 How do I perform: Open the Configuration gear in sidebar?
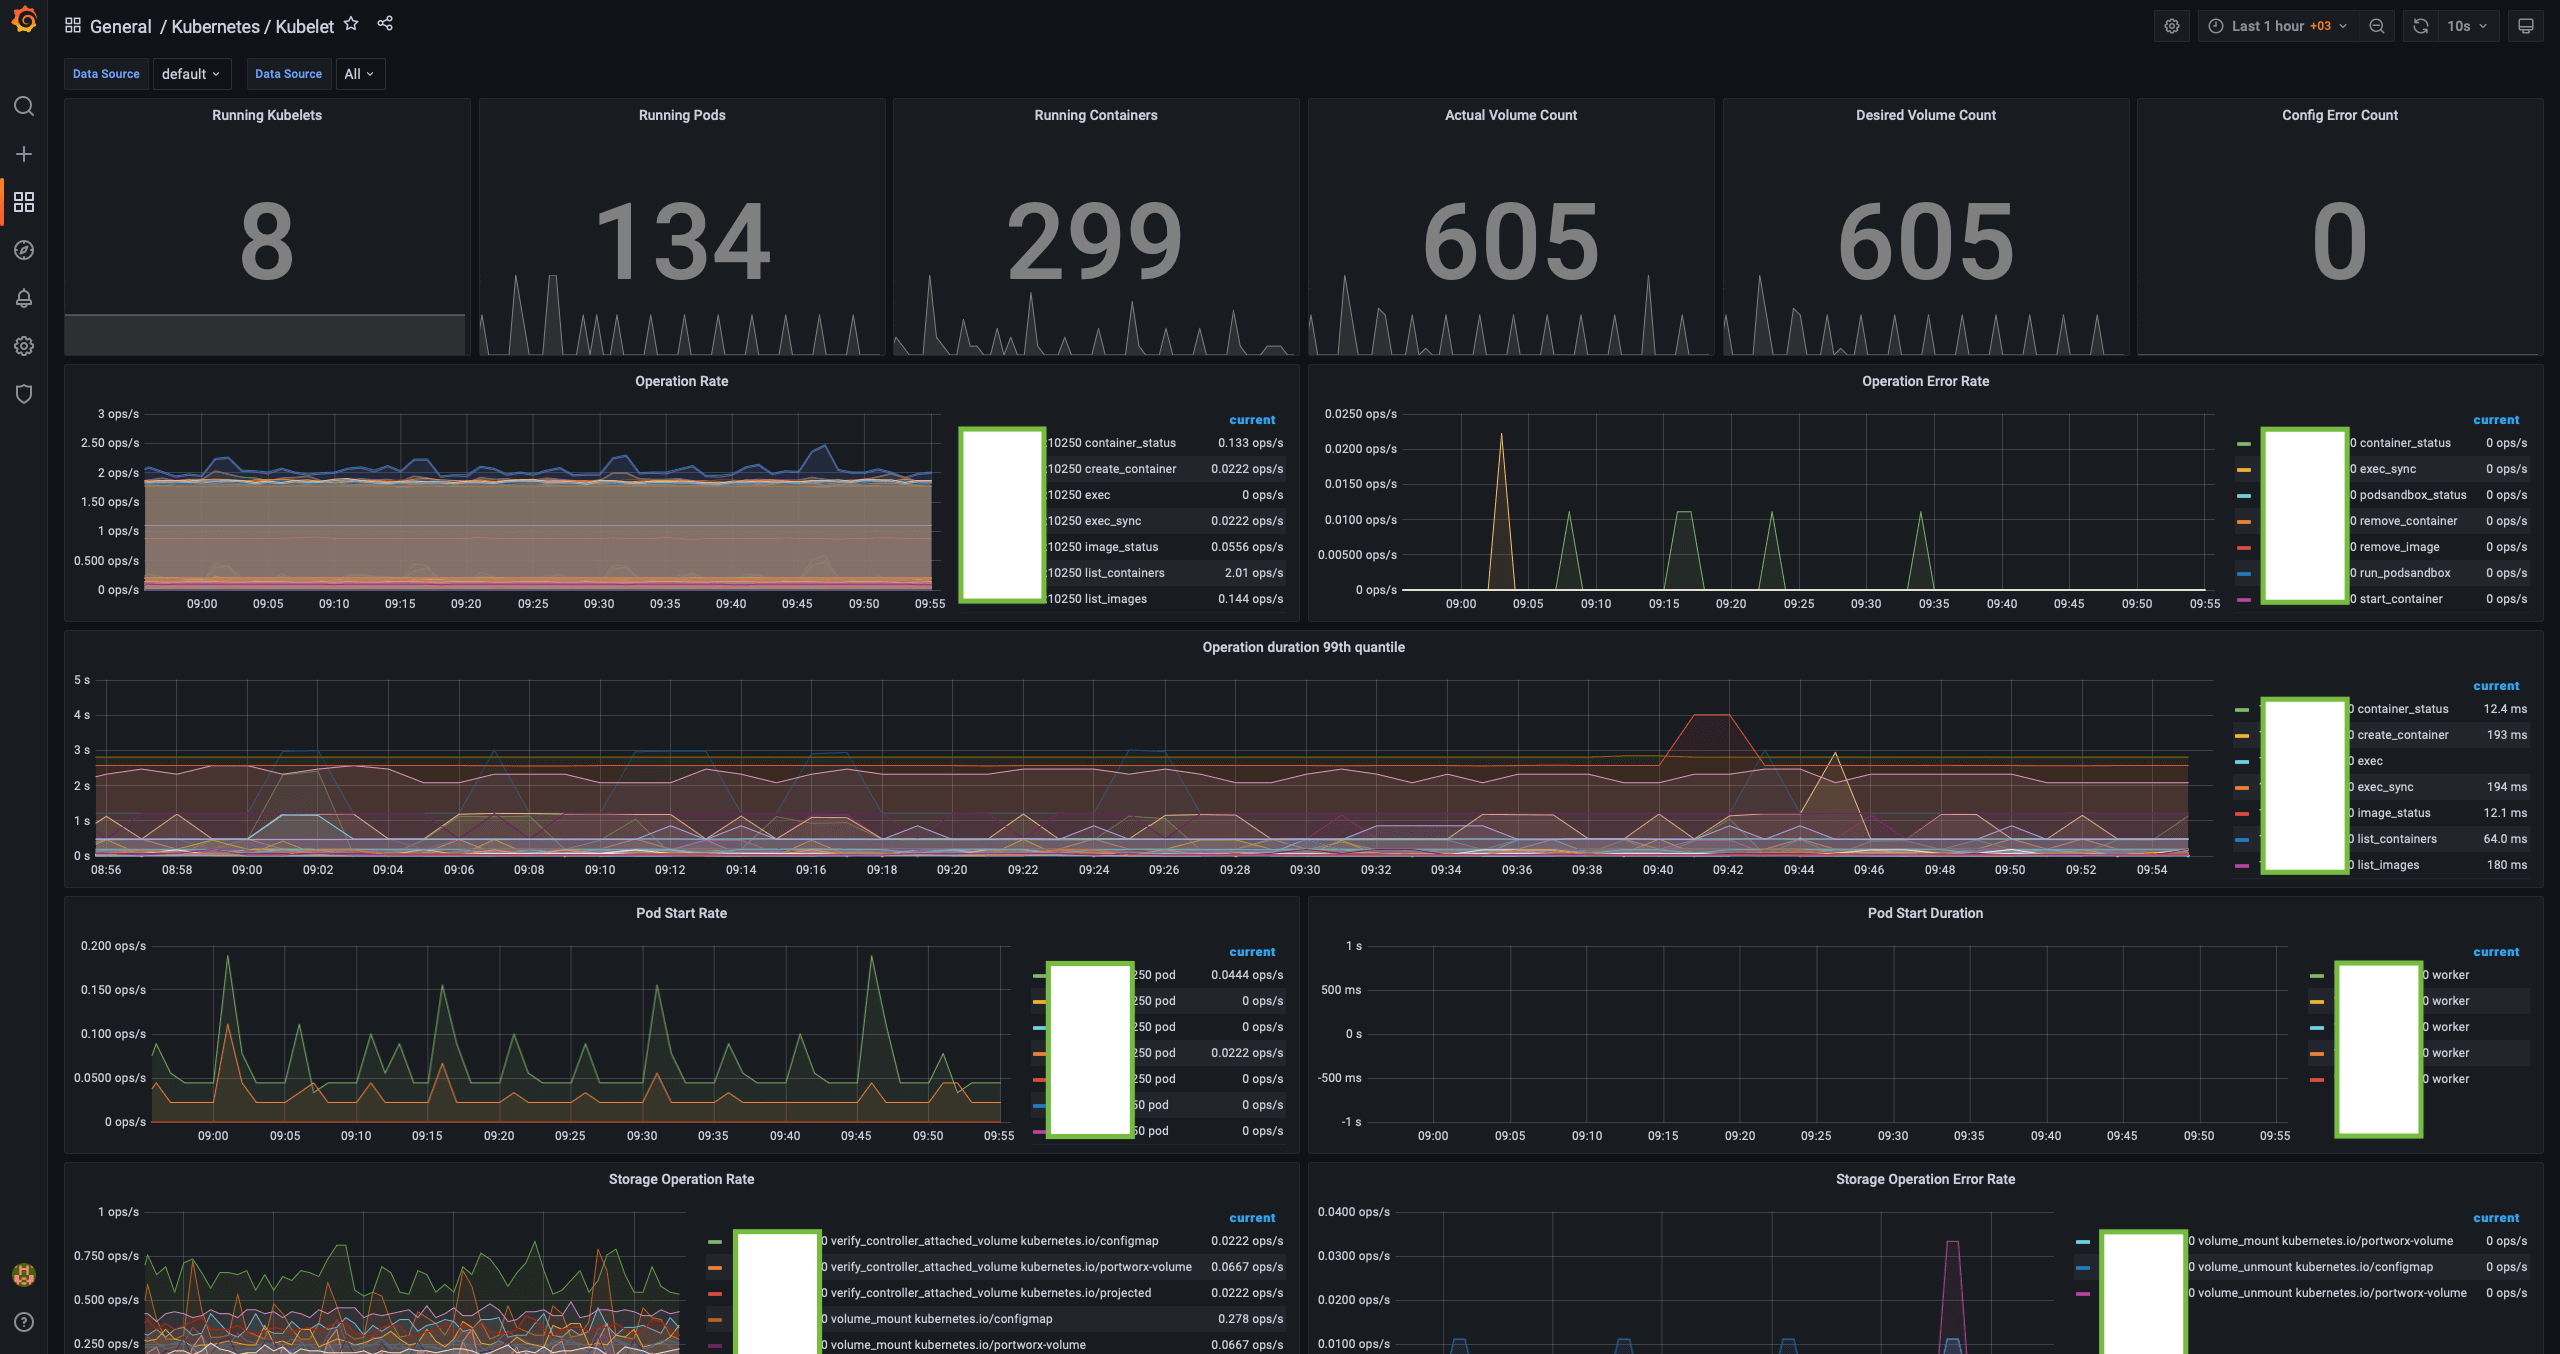[24, 346]
